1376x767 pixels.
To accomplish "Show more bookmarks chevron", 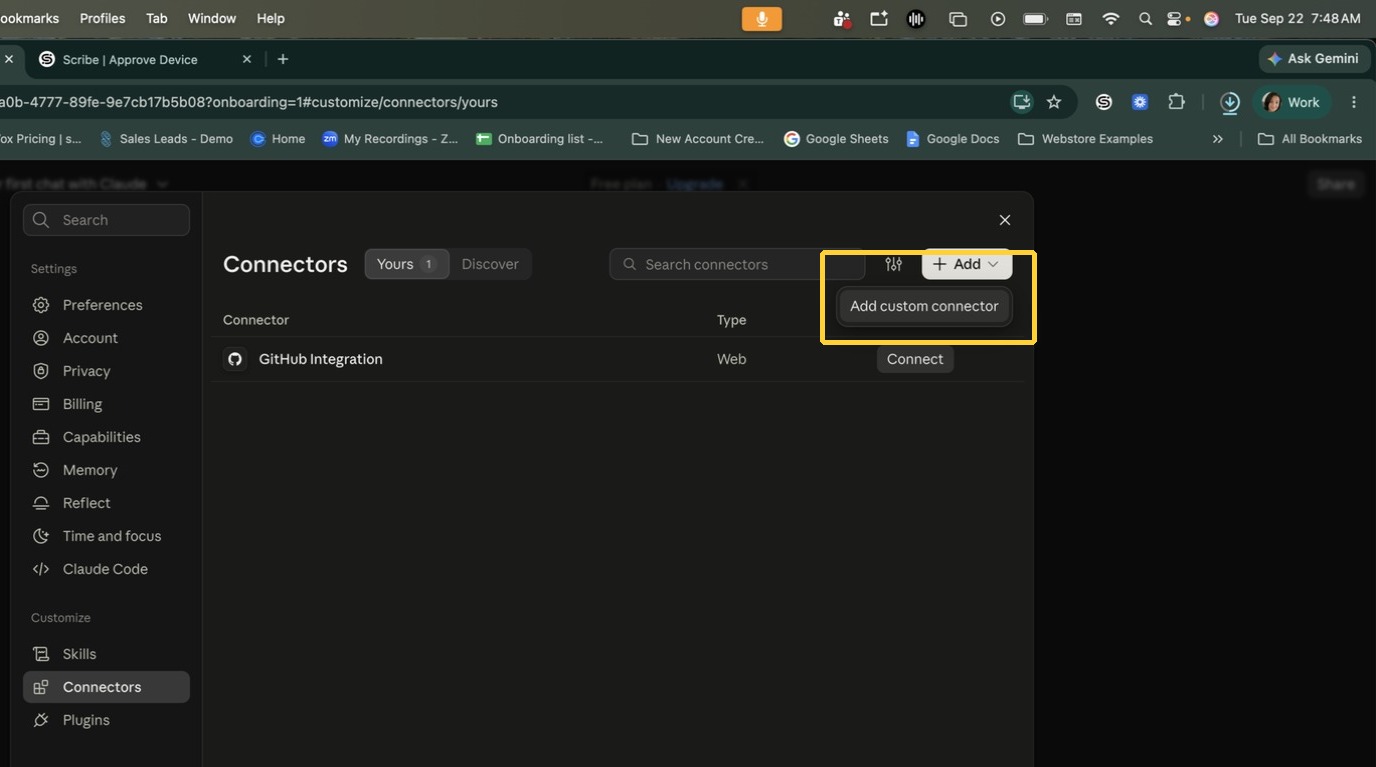I will click(x=1217, y=139).
